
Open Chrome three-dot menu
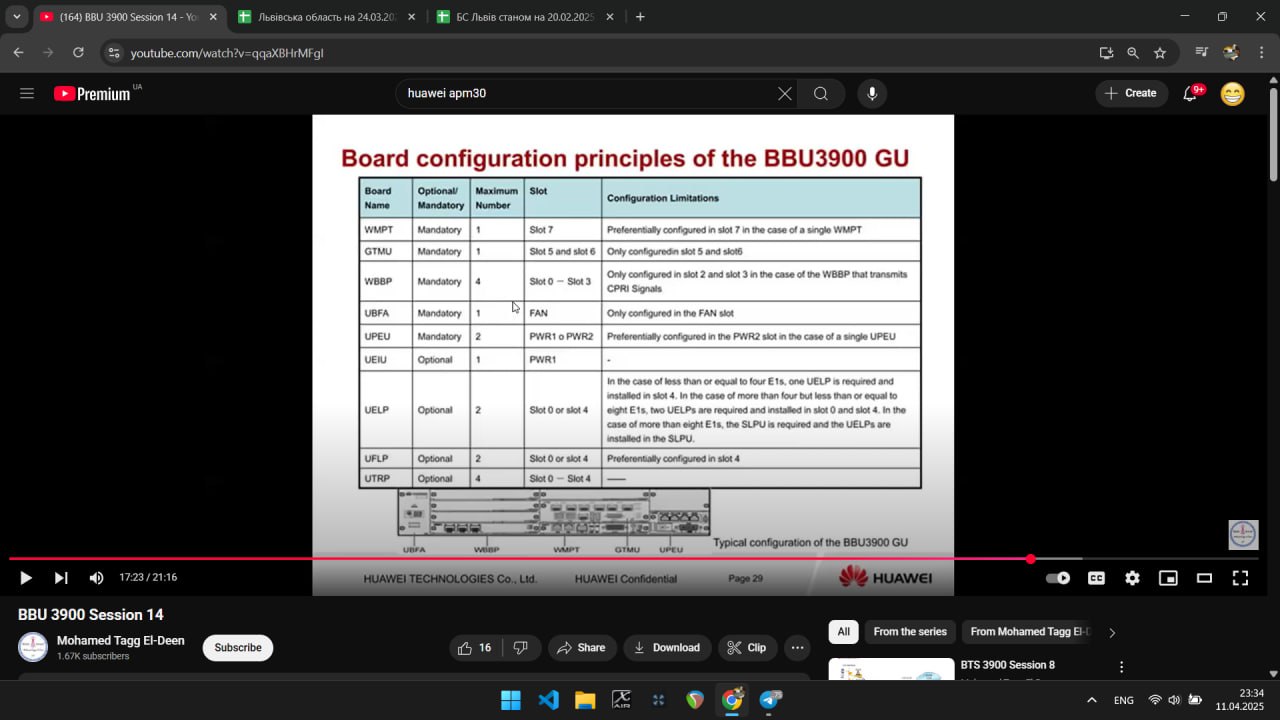[1262, 53]
